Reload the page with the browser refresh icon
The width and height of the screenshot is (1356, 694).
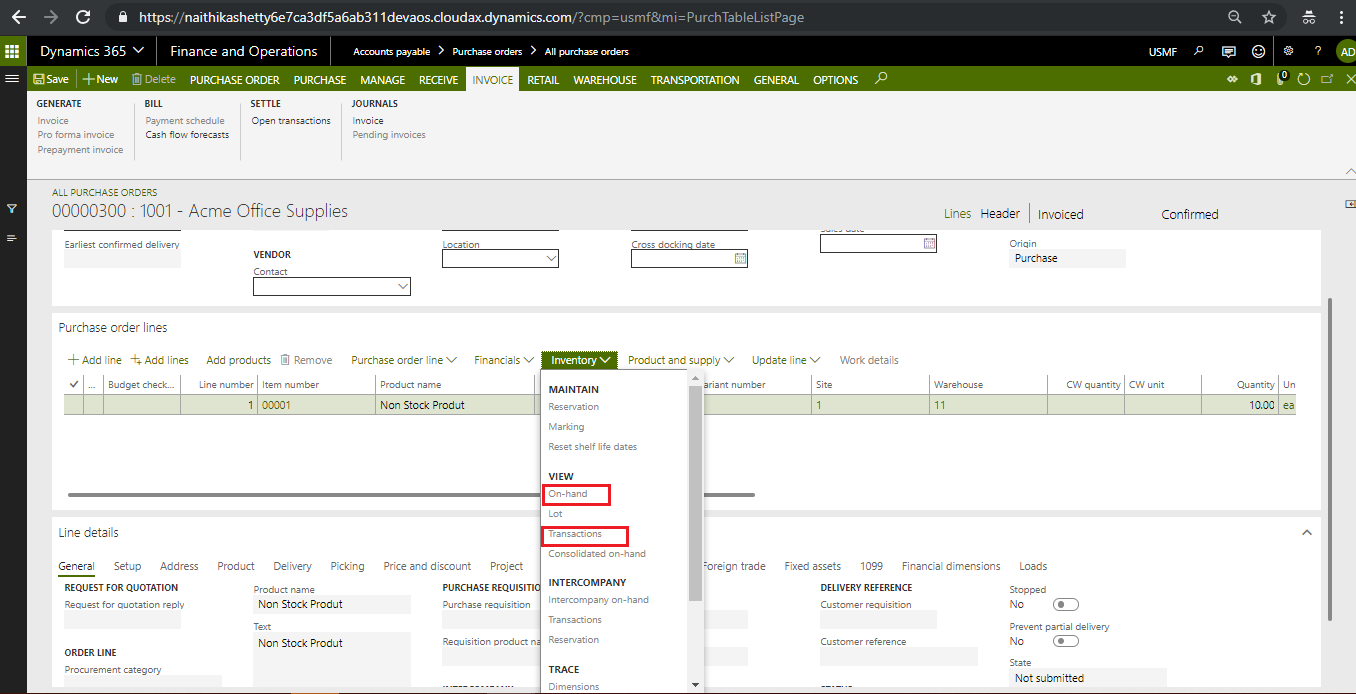tap(83, 17)
